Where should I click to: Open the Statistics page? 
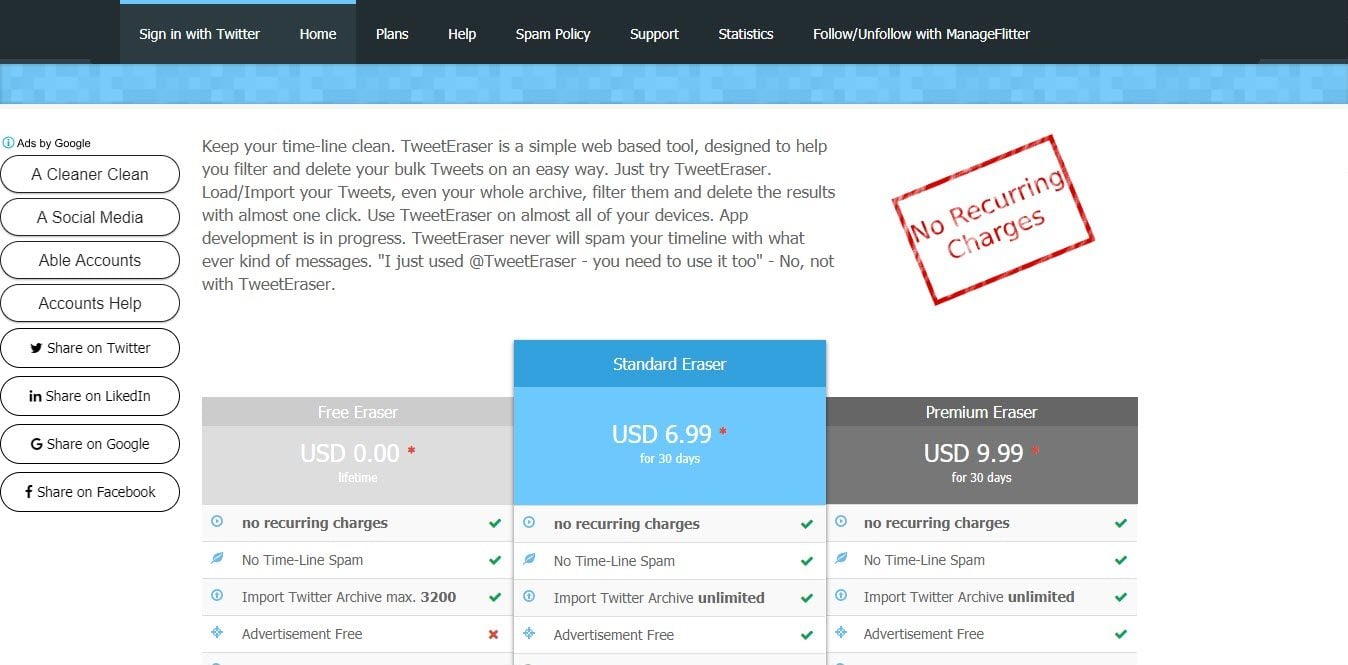coord(746,34)
